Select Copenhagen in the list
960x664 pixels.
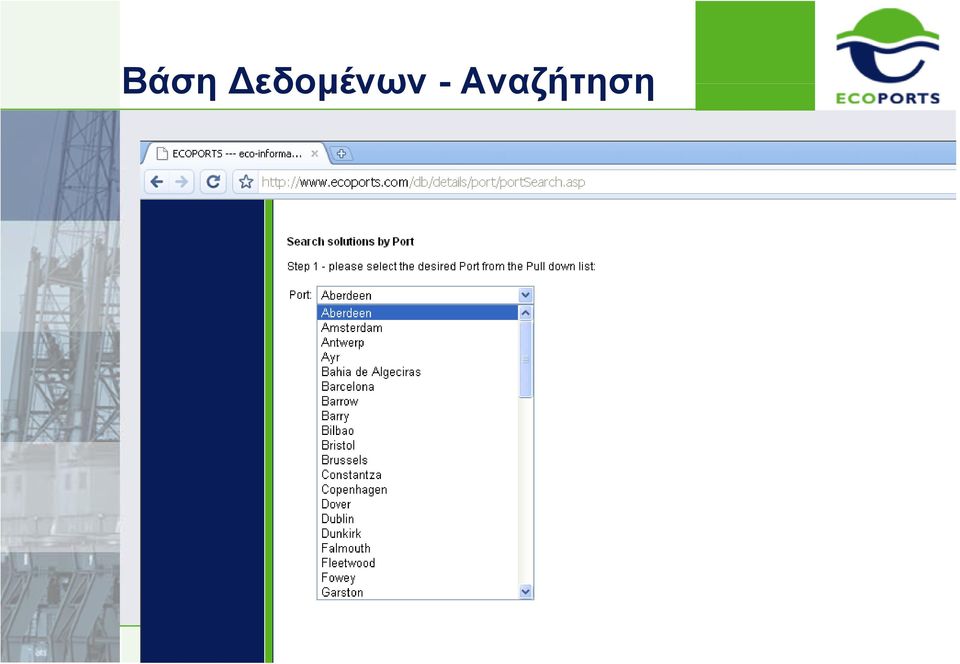coord(418,489)
